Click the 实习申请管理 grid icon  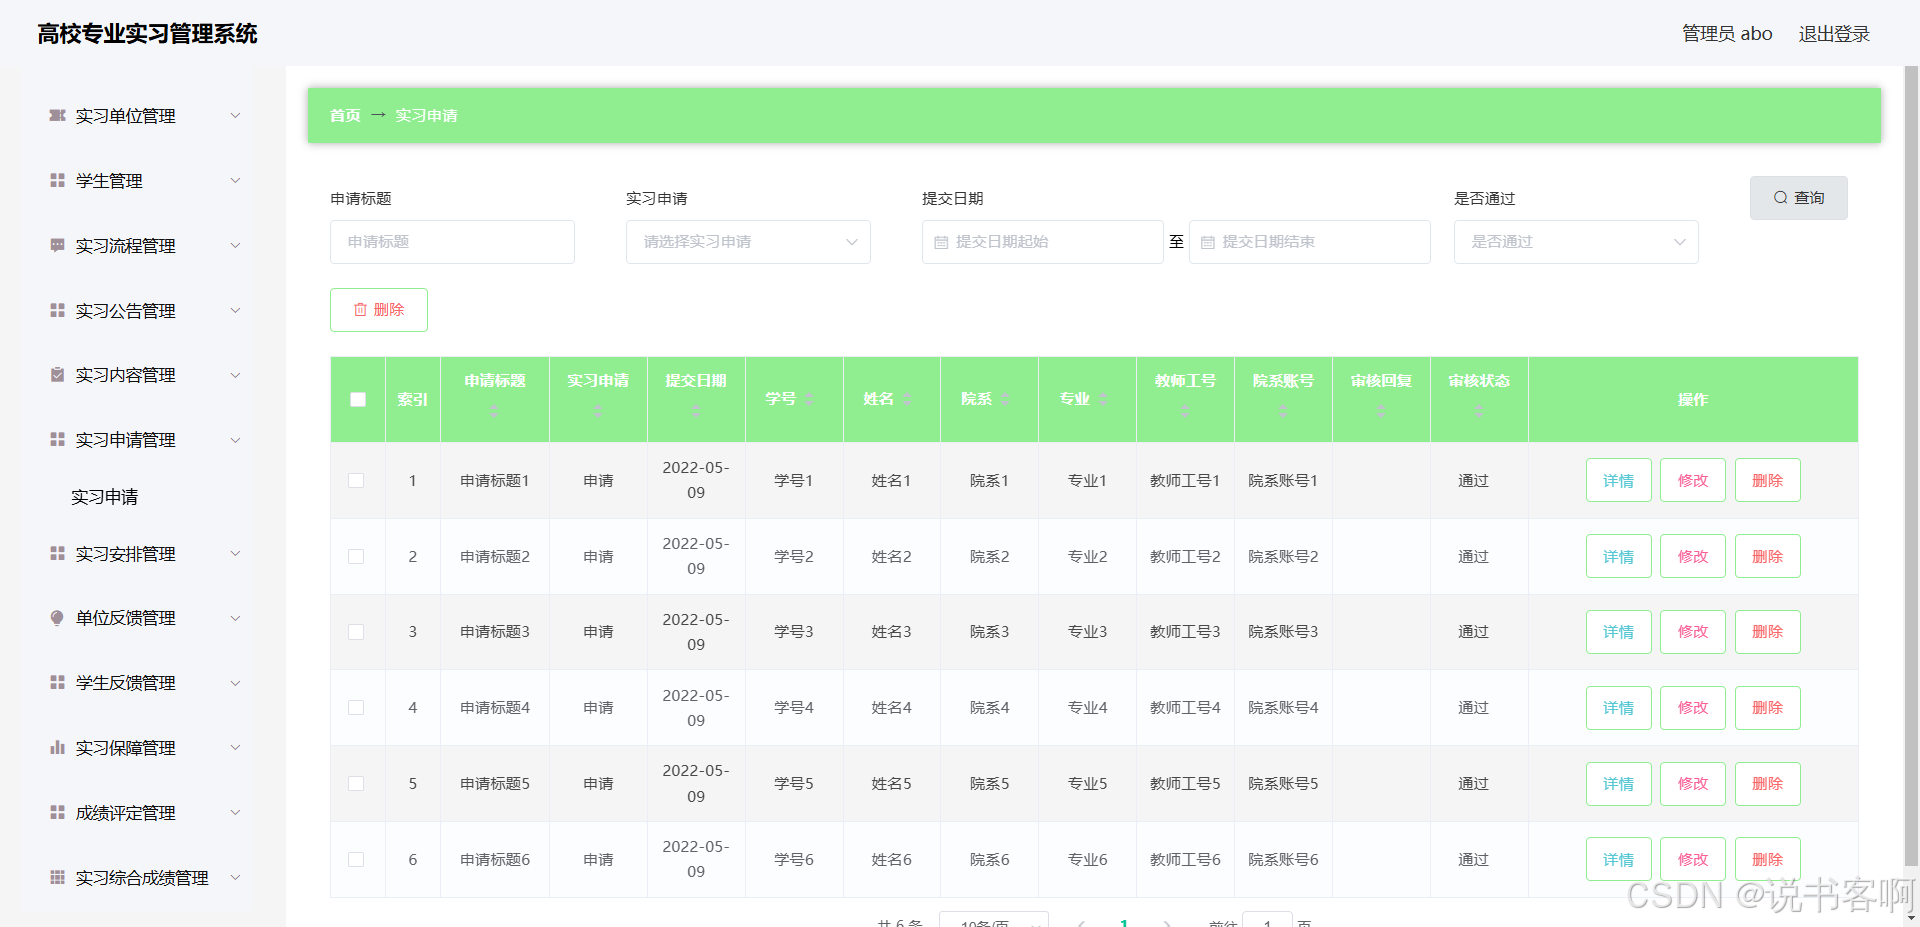coord(58,440)
